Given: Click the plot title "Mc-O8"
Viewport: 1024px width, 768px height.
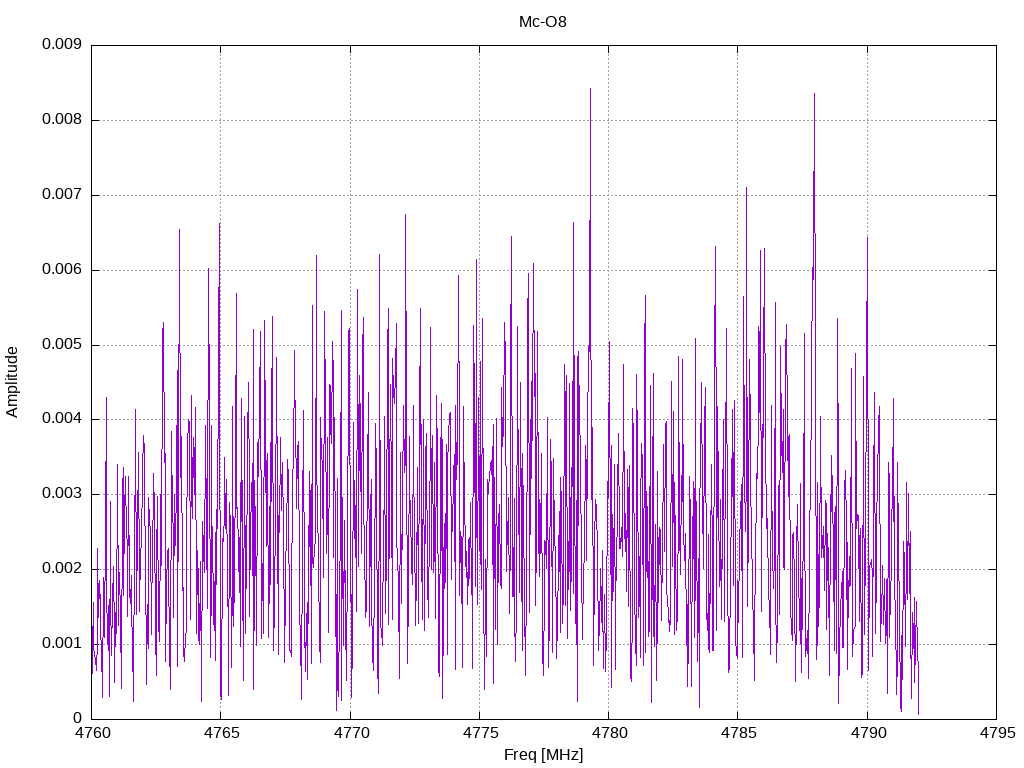Looking at the screenshot, I should coord(542,22).
